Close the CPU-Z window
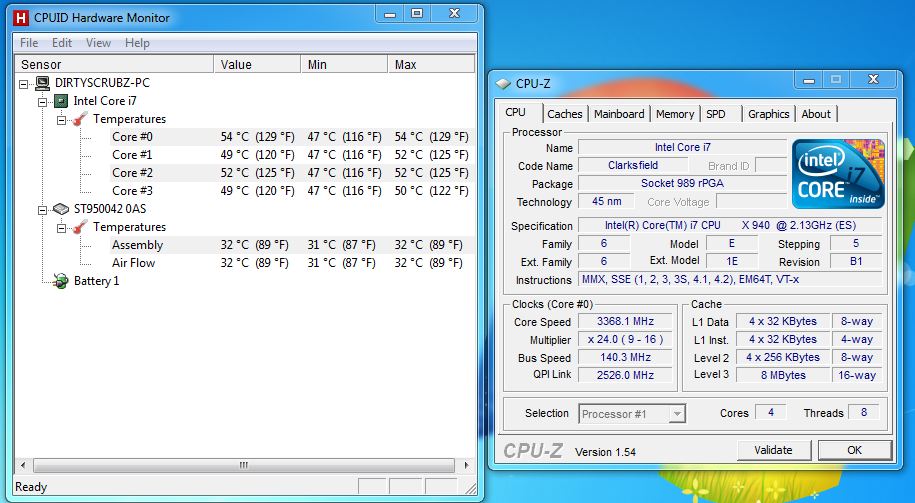The image size is (915, 503). (872, 79)
